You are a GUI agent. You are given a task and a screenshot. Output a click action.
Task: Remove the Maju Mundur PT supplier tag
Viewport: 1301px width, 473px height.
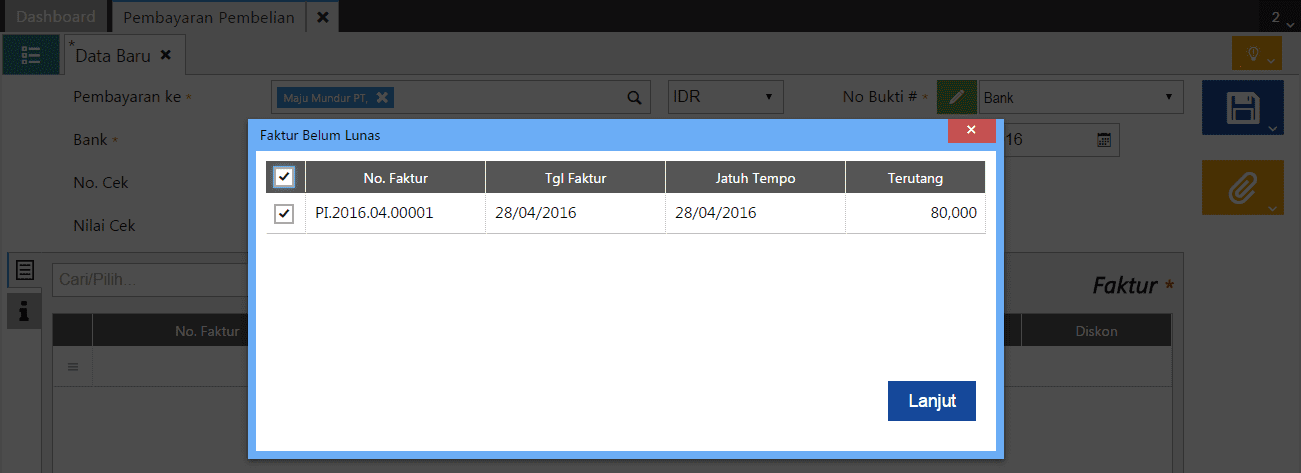coord(382,97)
